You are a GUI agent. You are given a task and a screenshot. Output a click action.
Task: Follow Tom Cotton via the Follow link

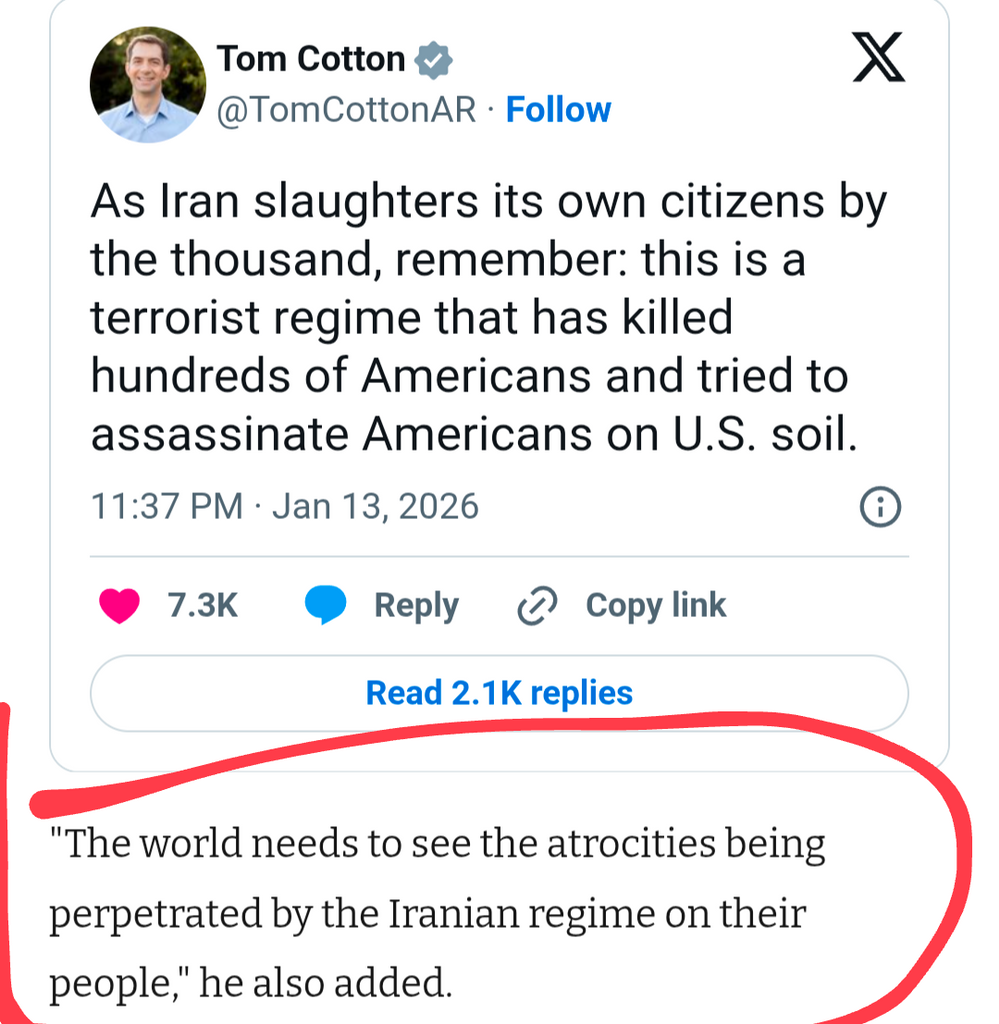[x=558, y=110]
